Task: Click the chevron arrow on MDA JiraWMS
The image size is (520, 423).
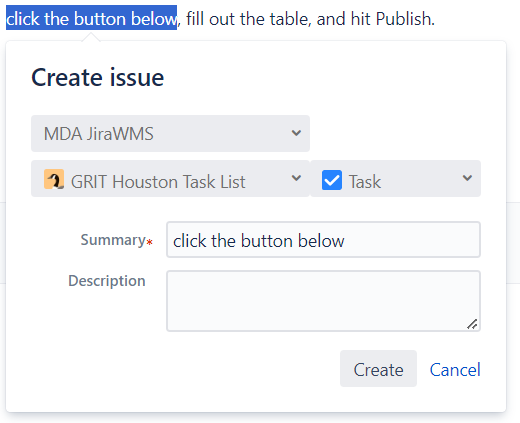Action: click(296, 133)
